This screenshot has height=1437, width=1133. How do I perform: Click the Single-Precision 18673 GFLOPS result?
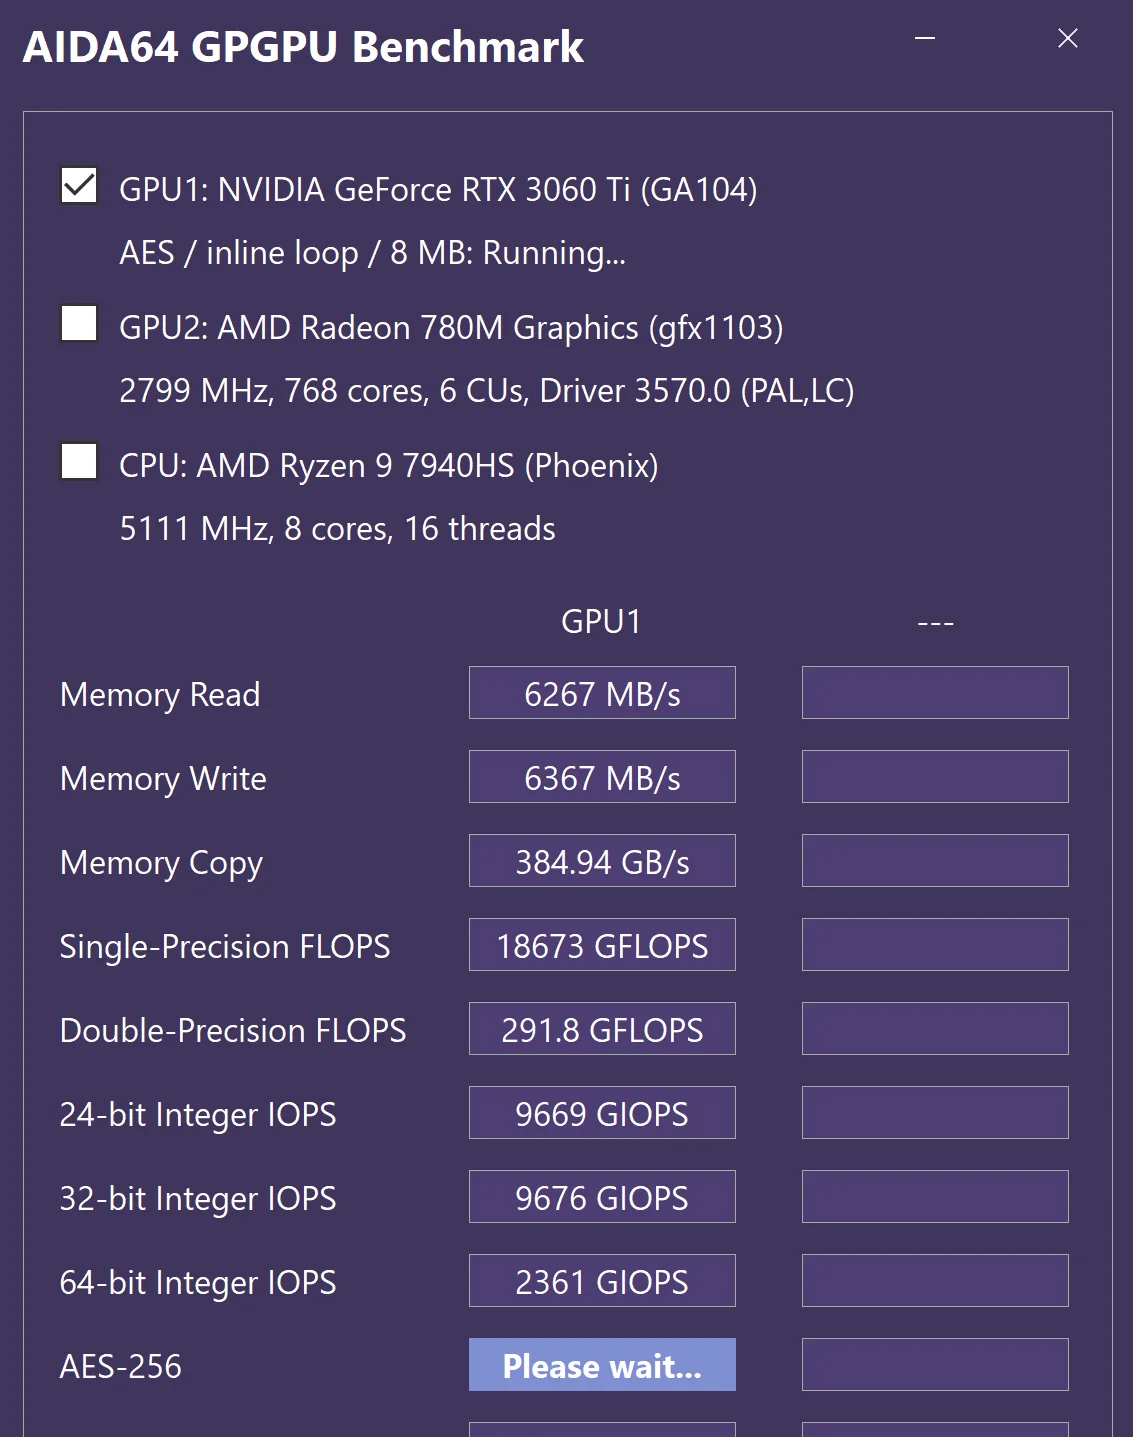click(x=602, y=945)
